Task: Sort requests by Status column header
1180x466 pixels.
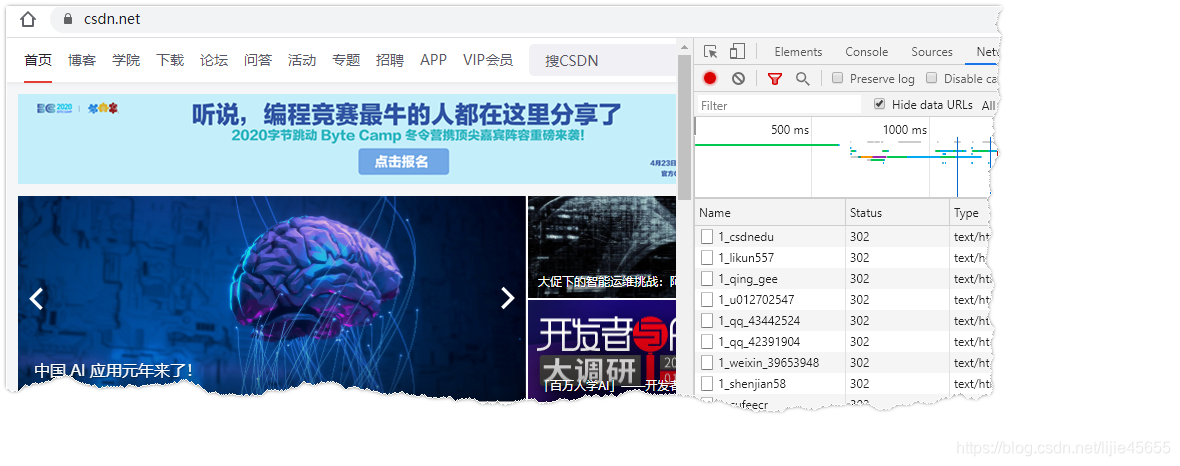Action: pos(898,212)
